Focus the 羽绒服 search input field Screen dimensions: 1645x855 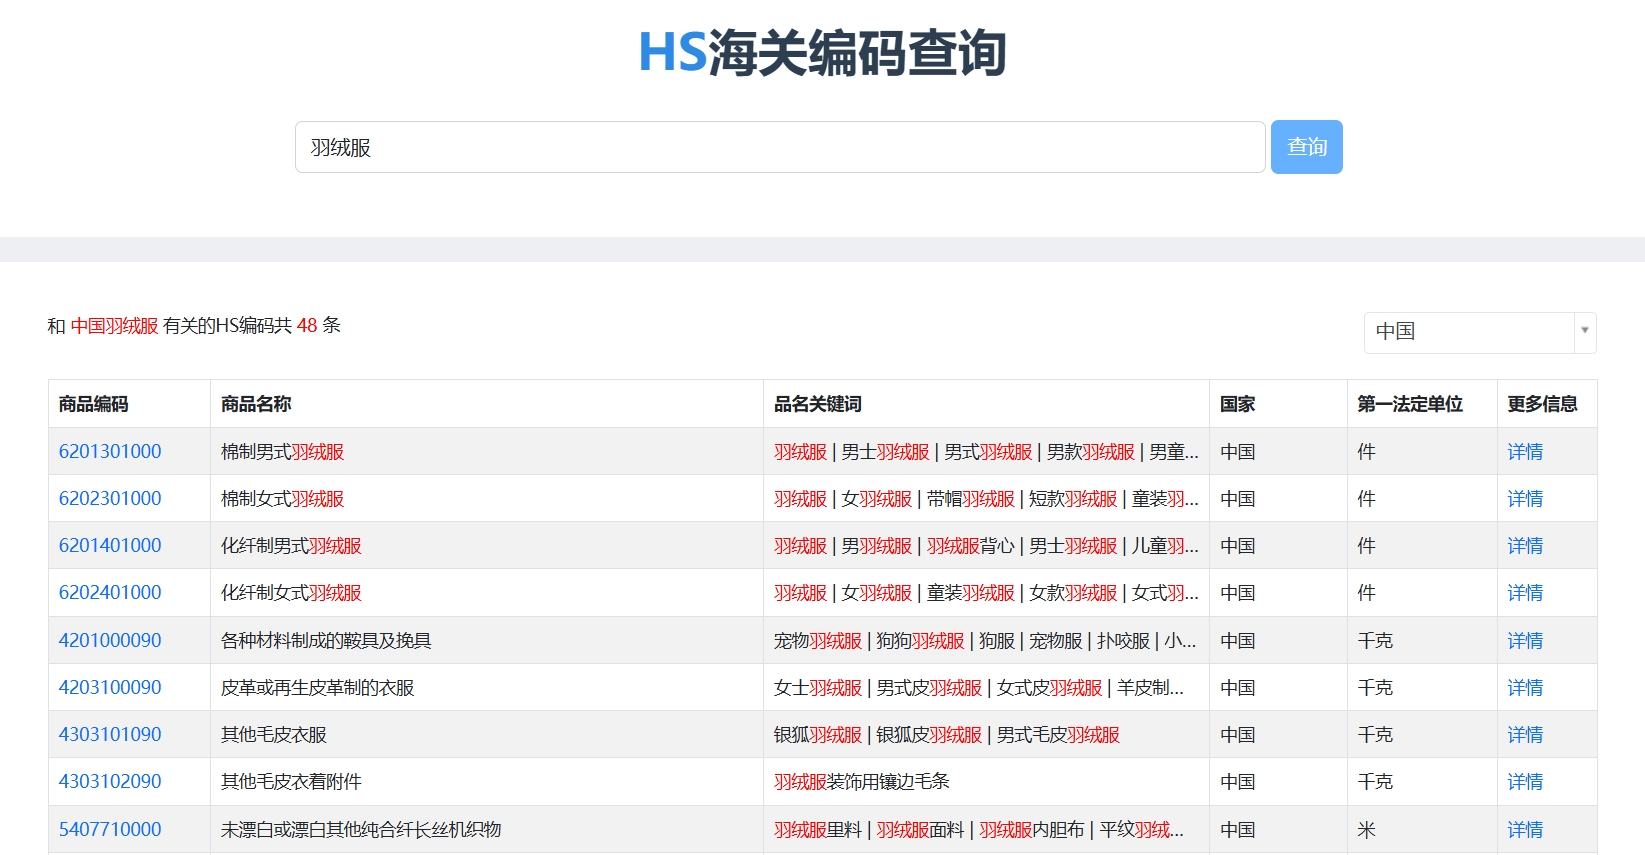click(780, 147)
